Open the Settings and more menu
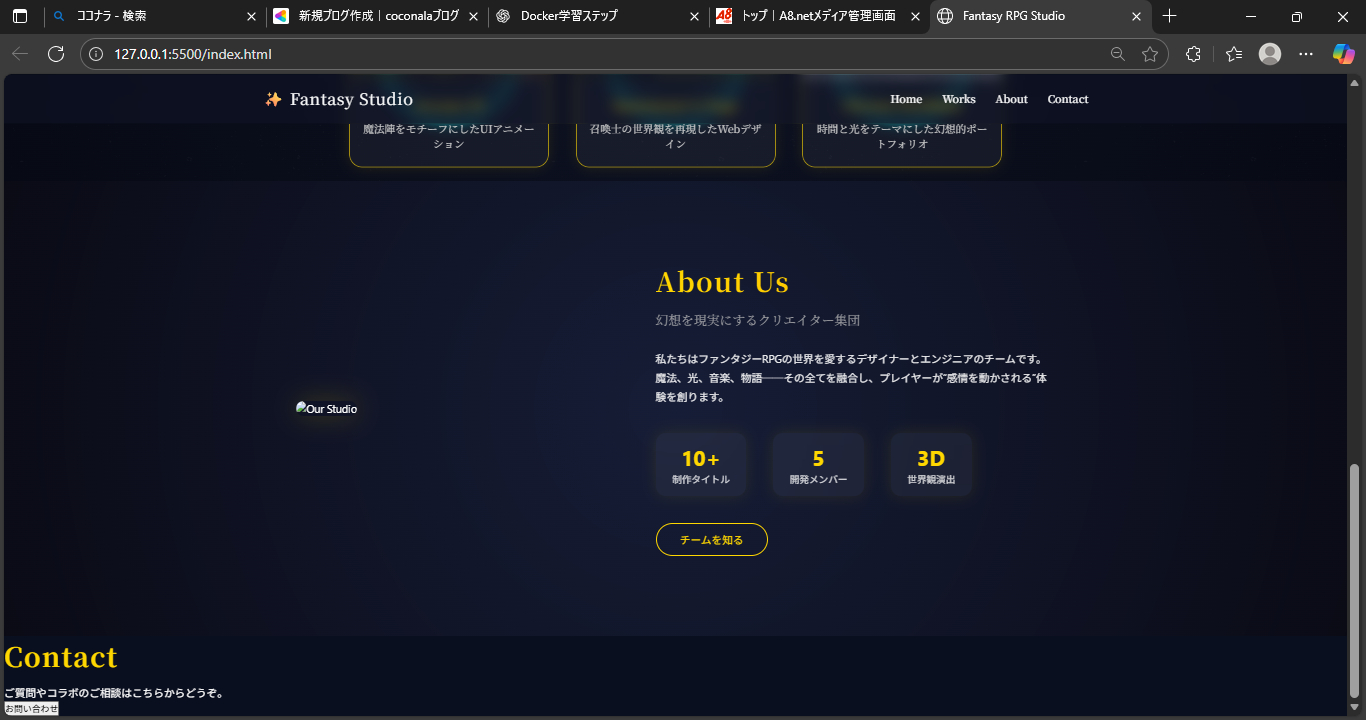The width and height of the screenshot is (1366, 720). tap(1306, 53)
